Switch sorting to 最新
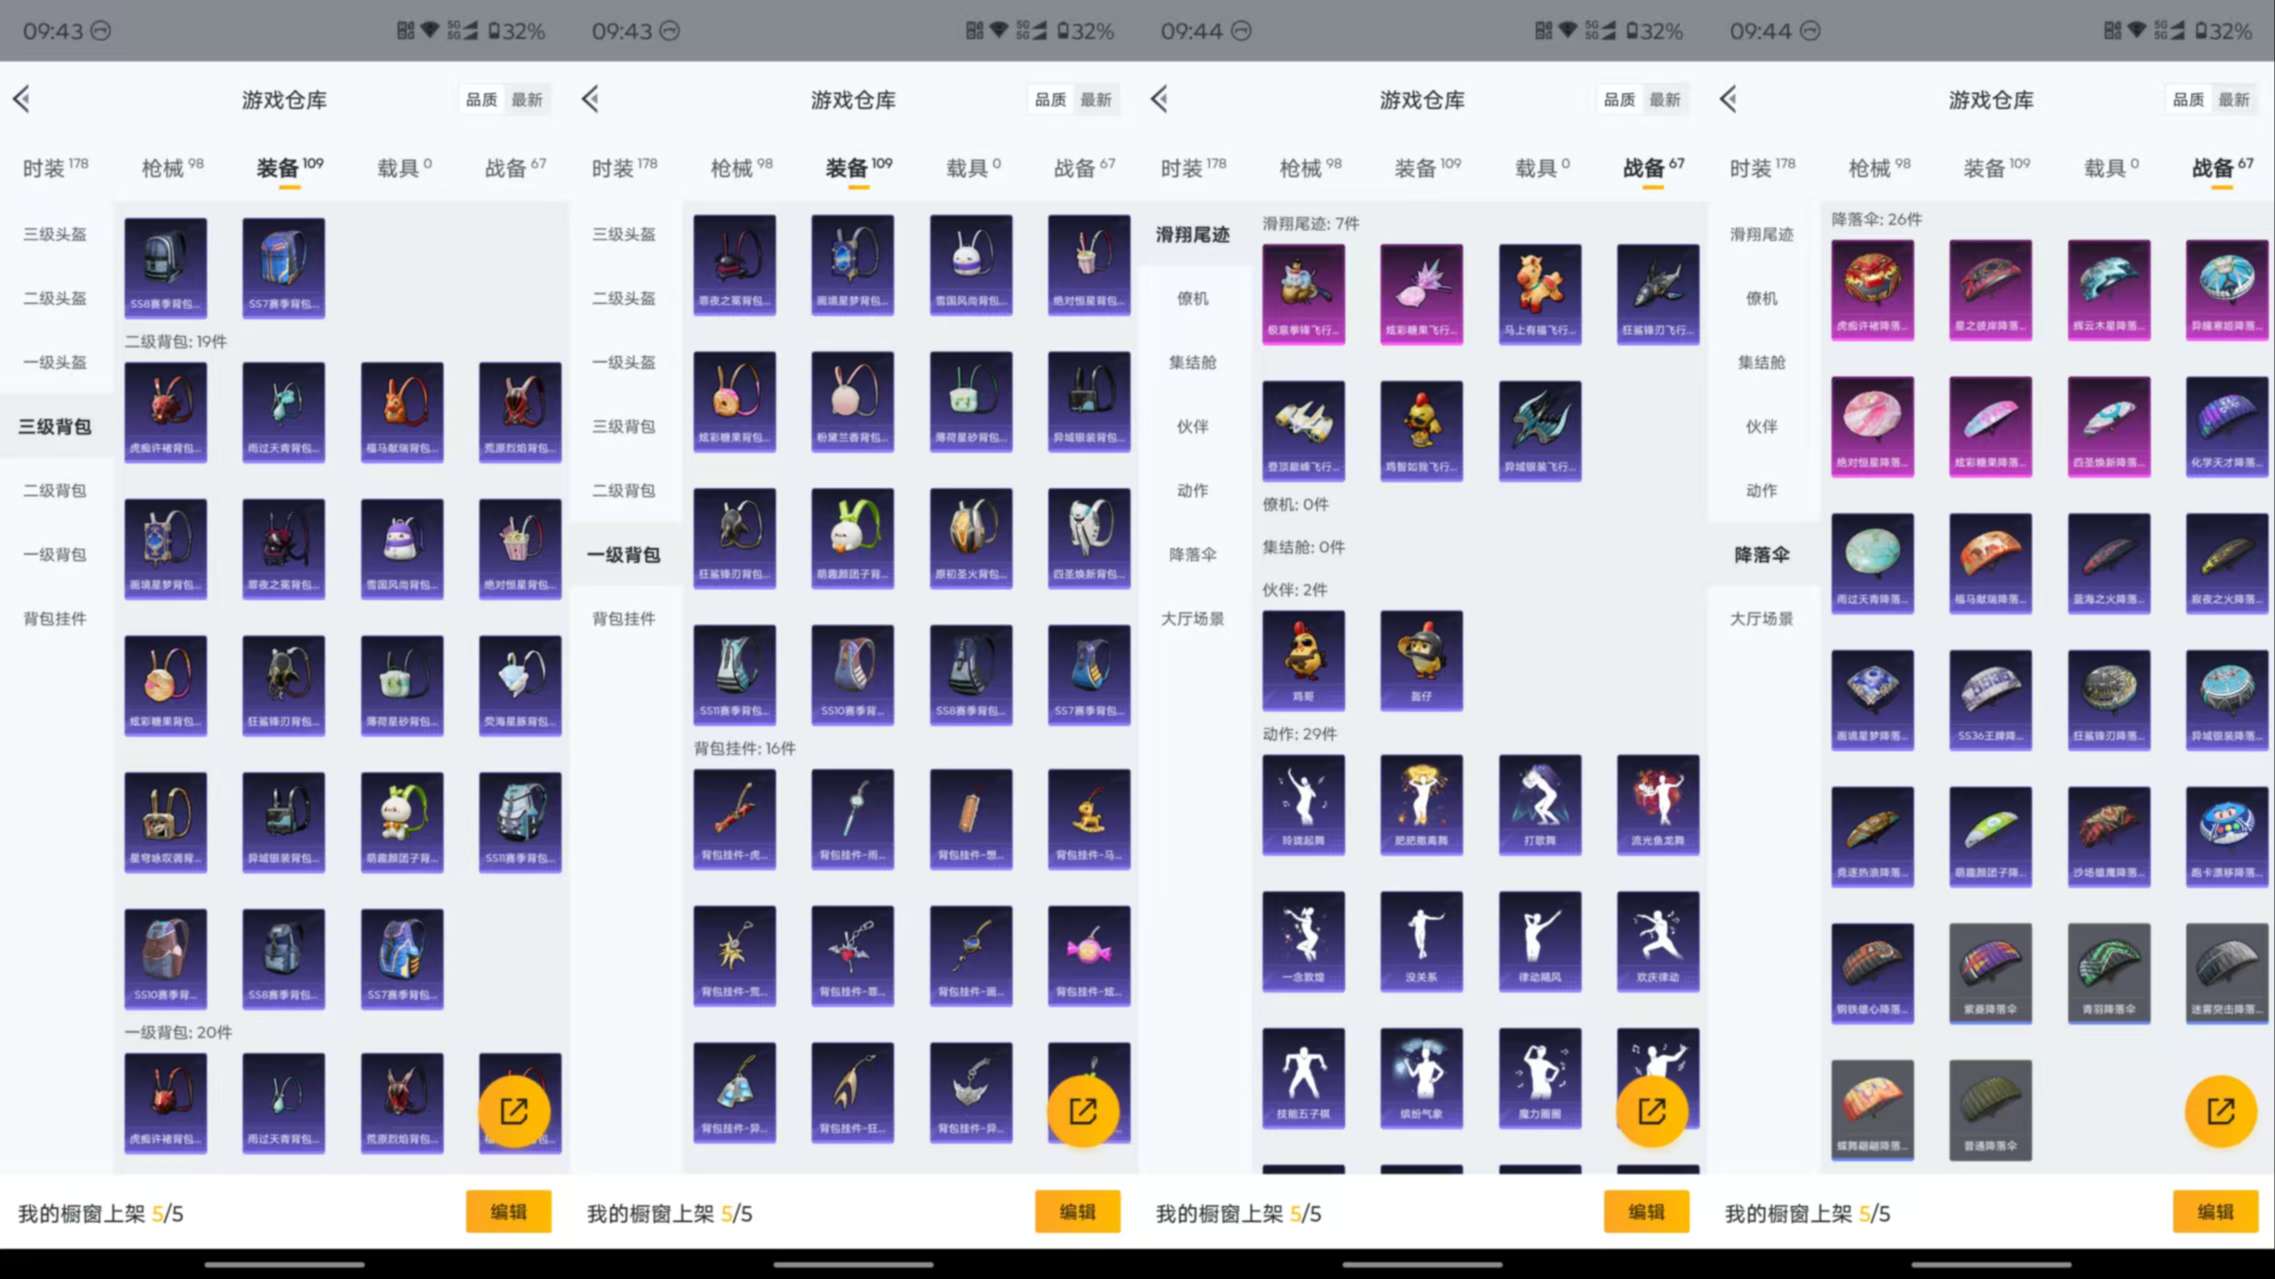 tap(530, 99)
